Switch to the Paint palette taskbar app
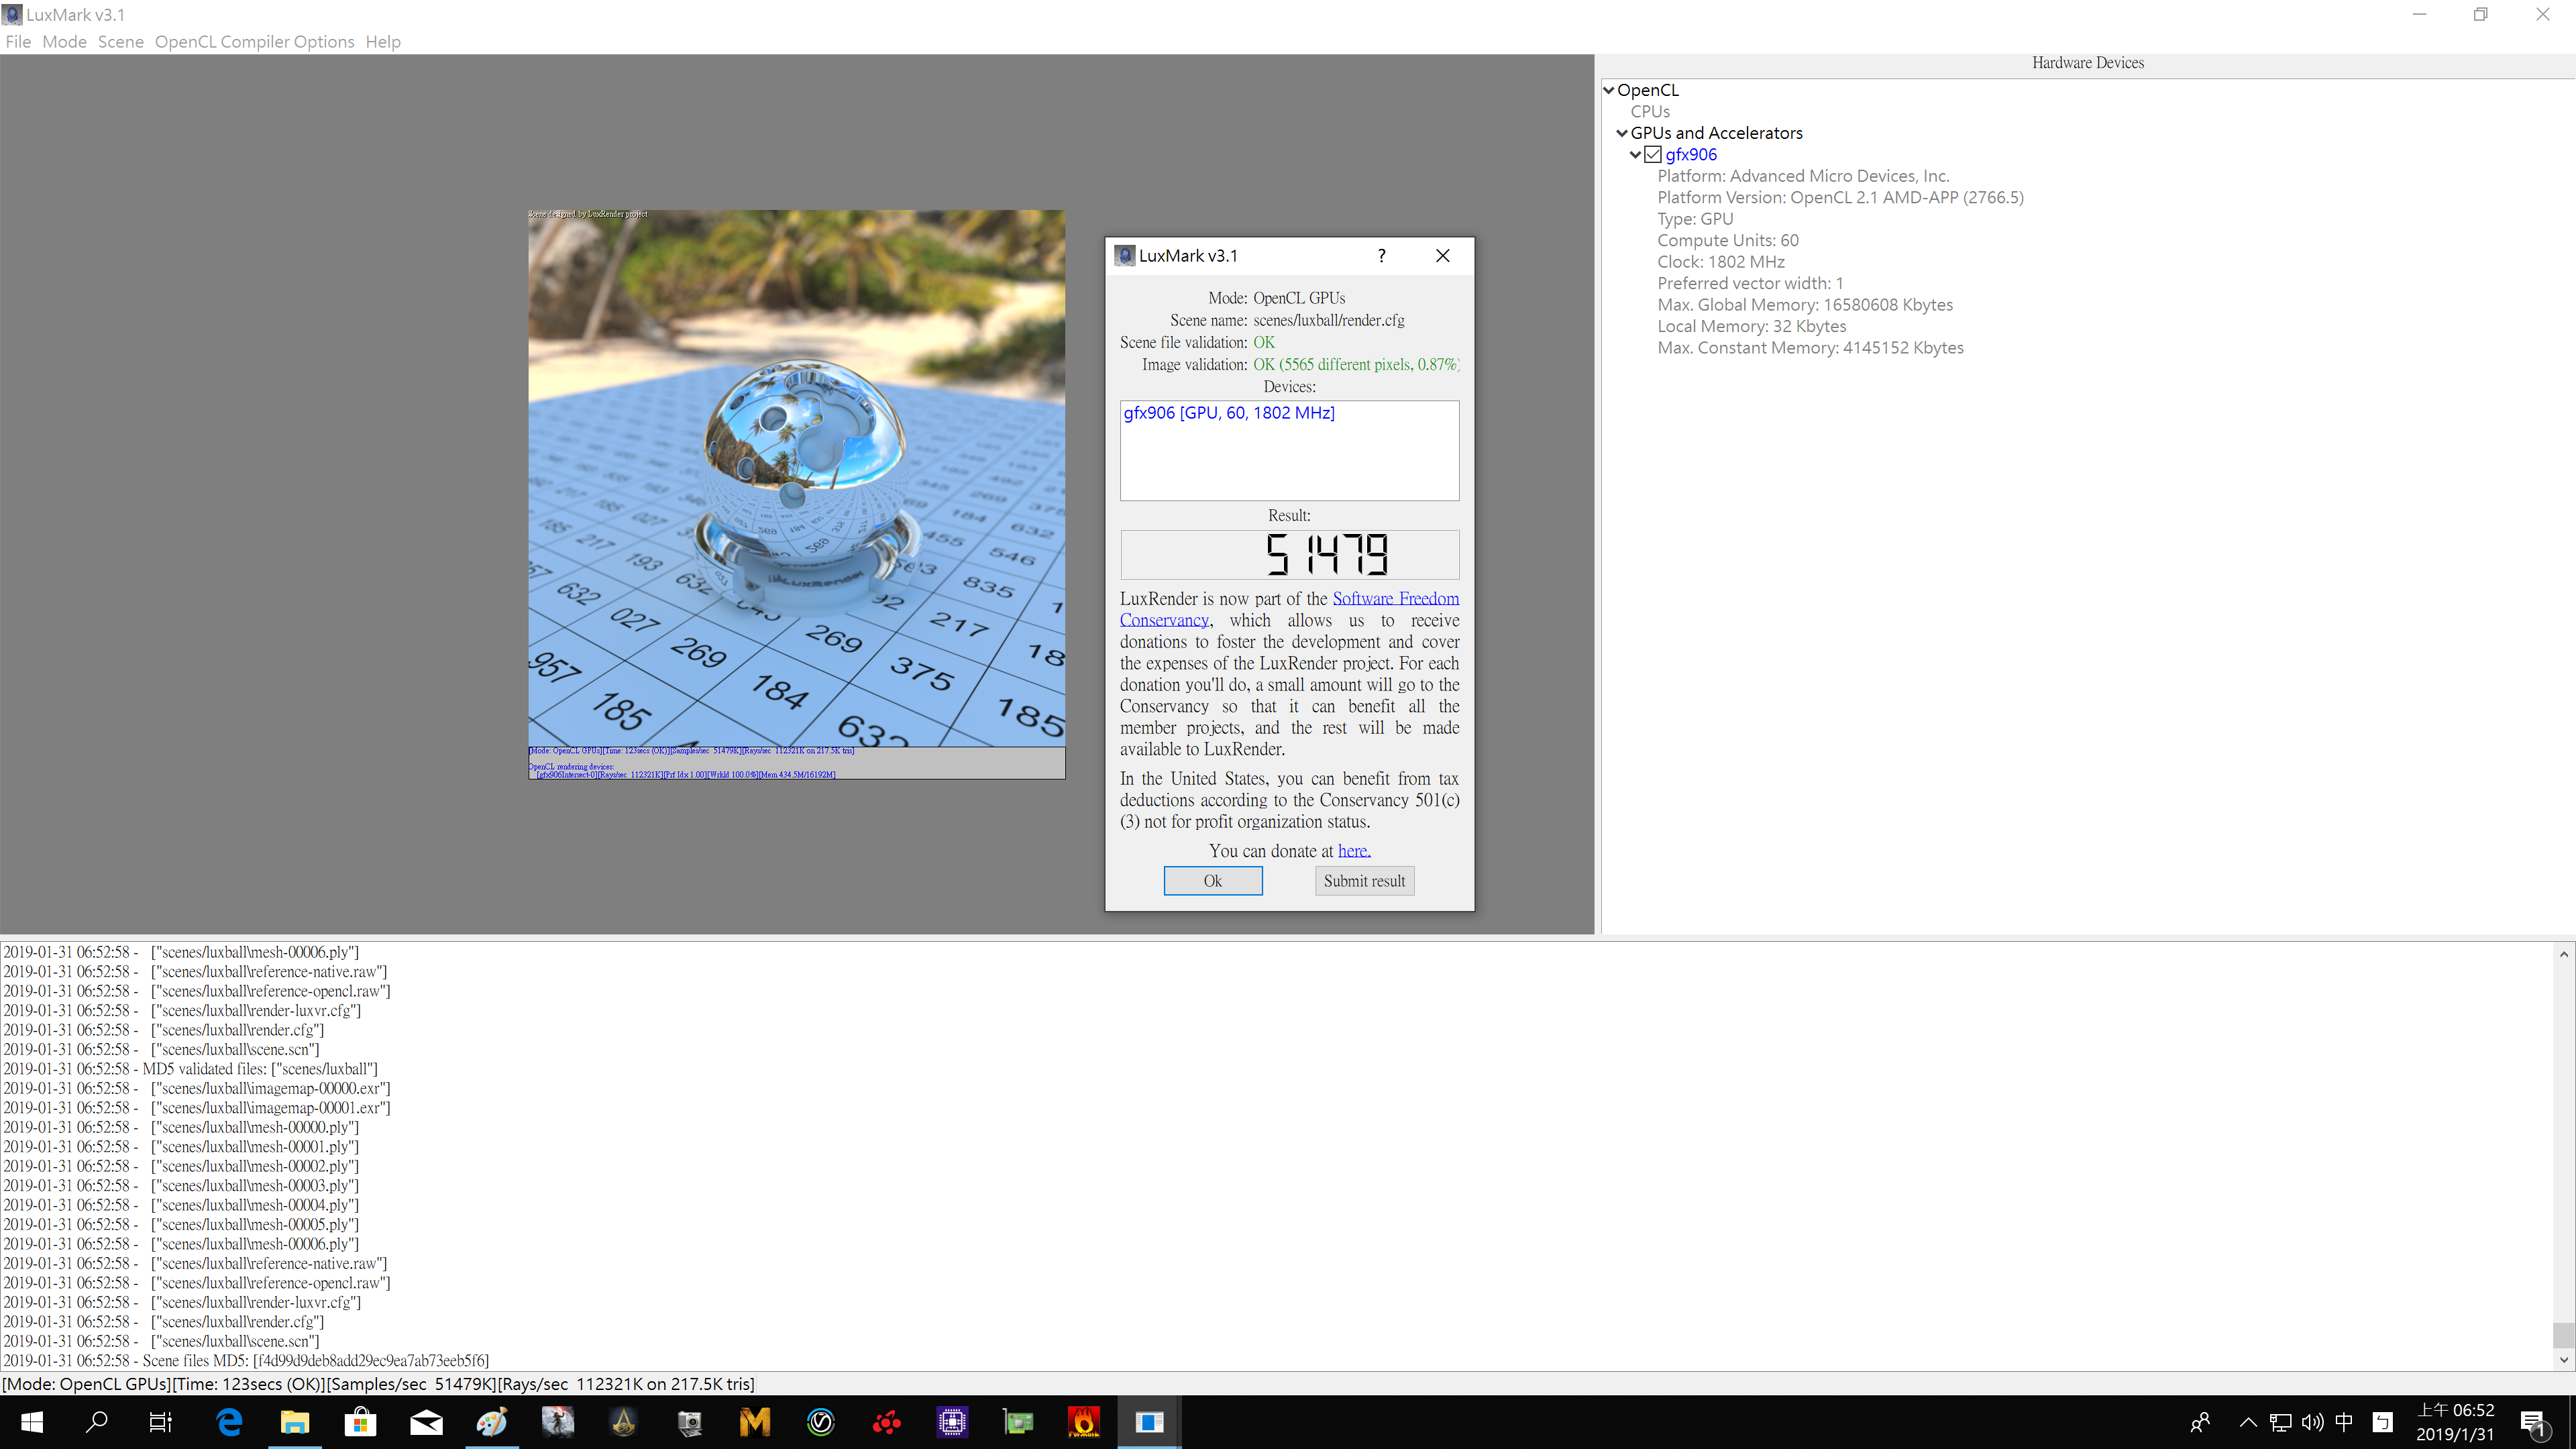This screenshot has width=2576, height=1449. pos(491,1422)
